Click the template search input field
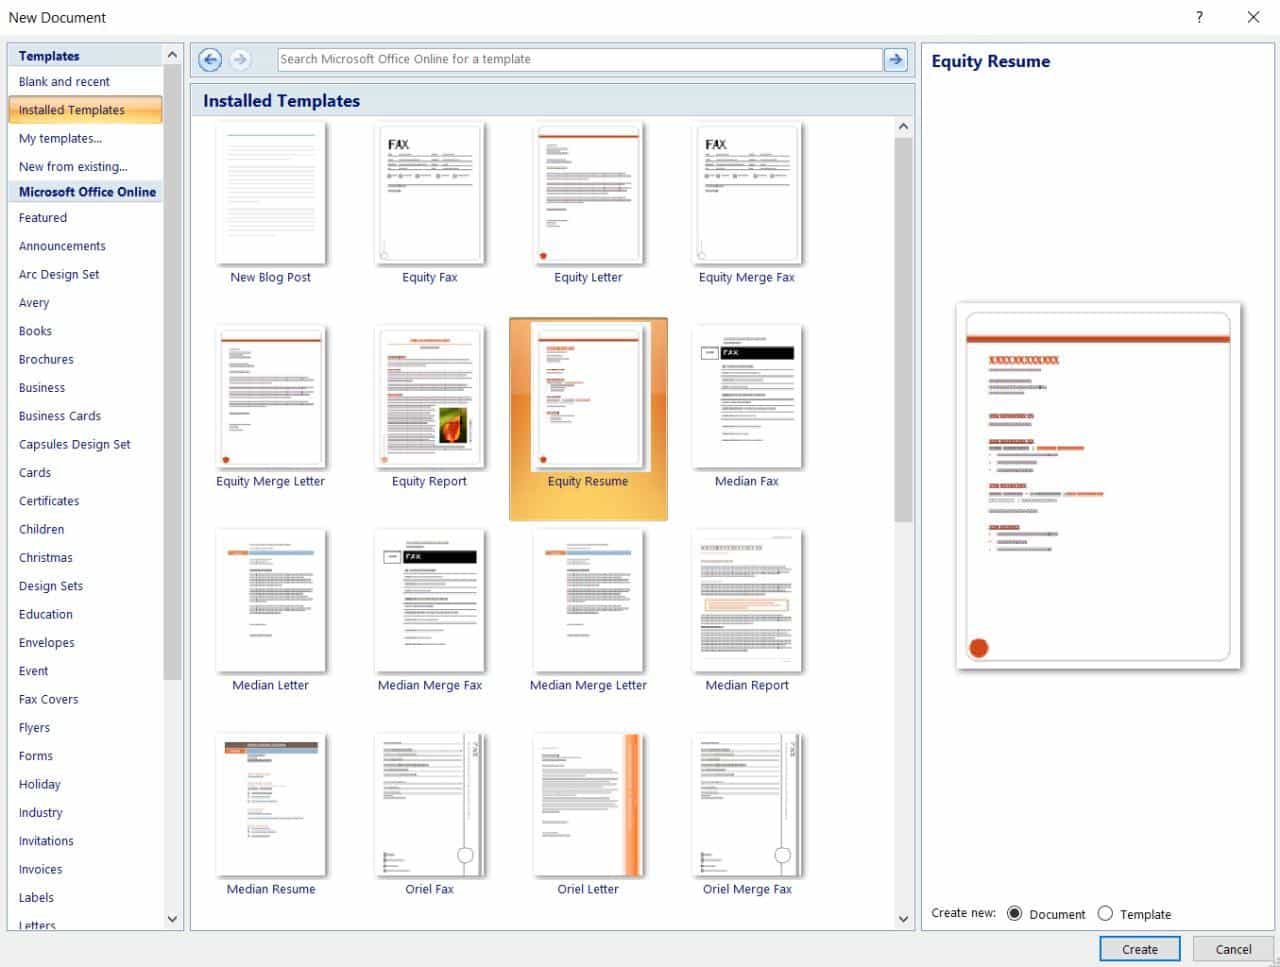1280x967 pixels. (580, 59)
